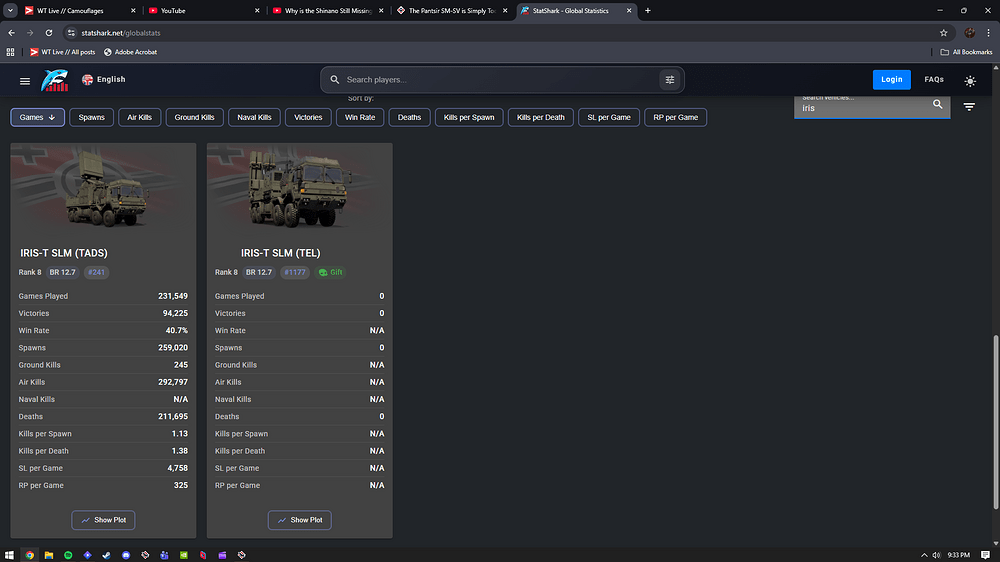Open the Adobe Acrobat bookmark
This screenshot has height=562, width=1000.
tap(130, 52)
